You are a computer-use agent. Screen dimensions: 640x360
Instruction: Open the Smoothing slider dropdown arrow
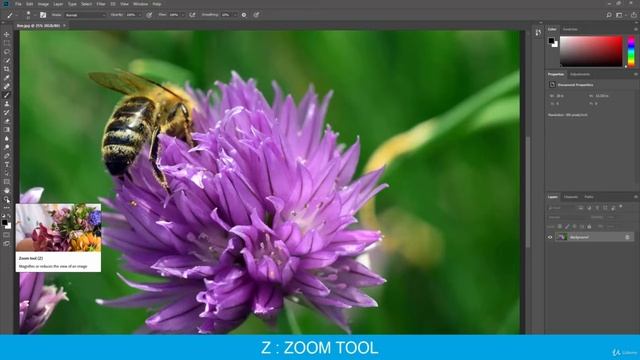(x=234, y=15)
